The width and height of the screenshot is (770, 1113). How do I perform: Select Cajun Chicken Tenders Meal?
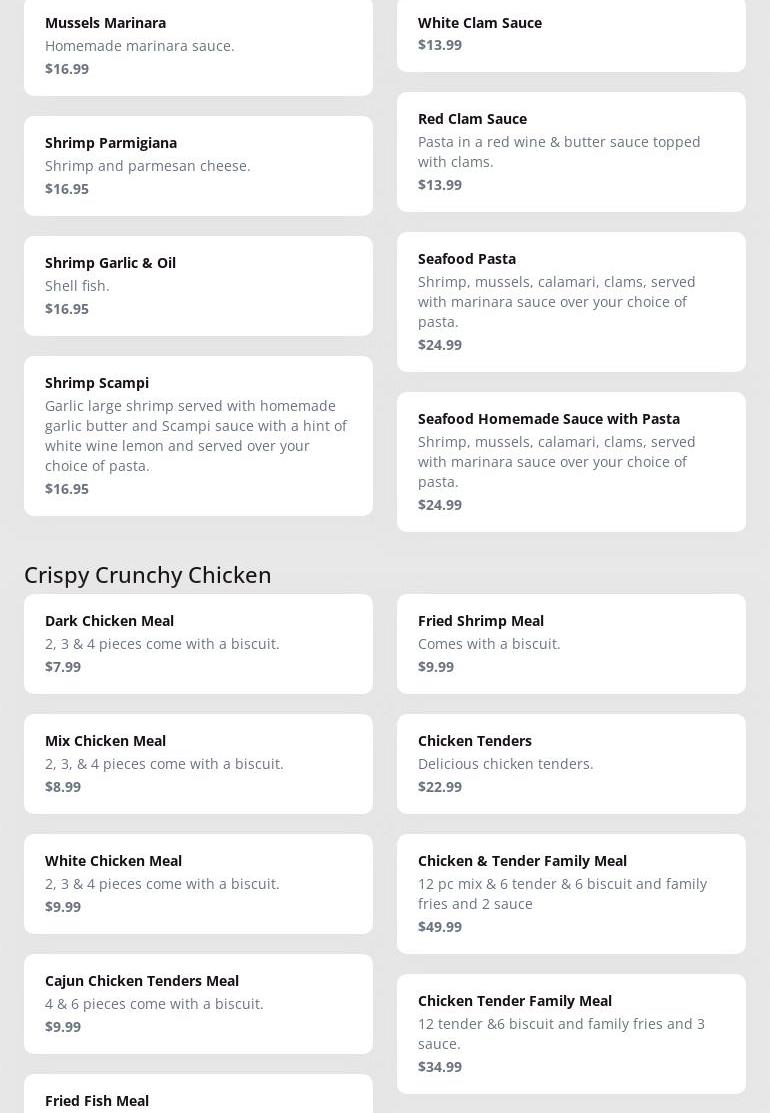click(198, 1003)
